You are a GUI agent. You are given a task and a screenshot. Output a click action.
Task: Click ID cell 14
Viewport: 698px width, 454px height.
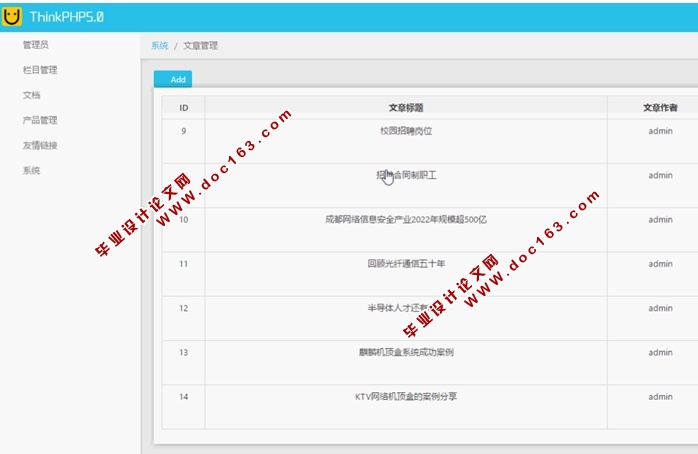[x=183, y=397]
